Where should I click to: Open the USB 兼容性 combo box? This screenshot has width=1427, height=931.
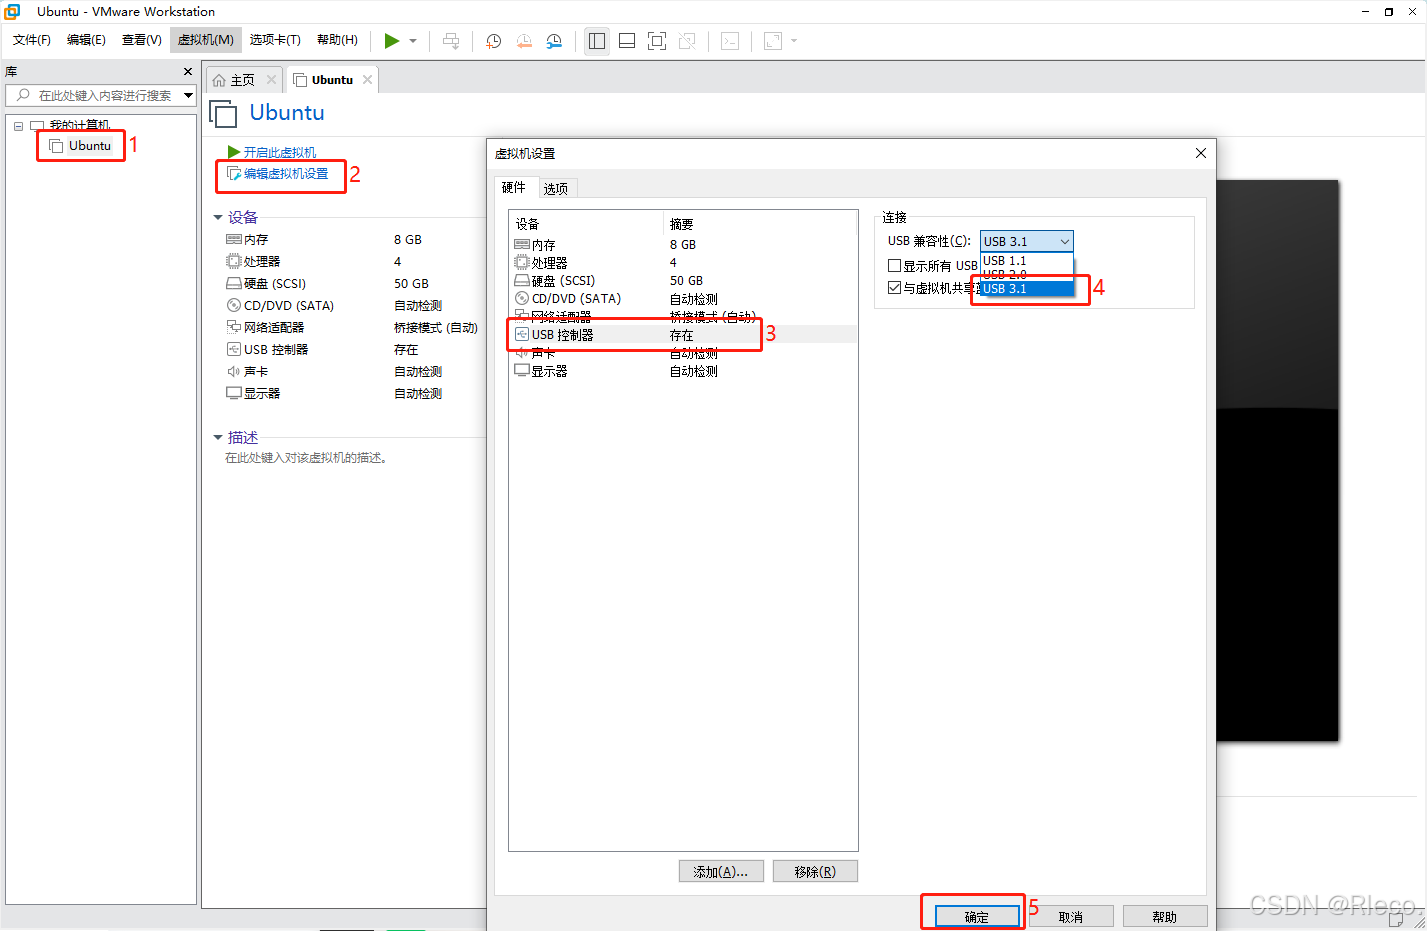(1026, 241)
